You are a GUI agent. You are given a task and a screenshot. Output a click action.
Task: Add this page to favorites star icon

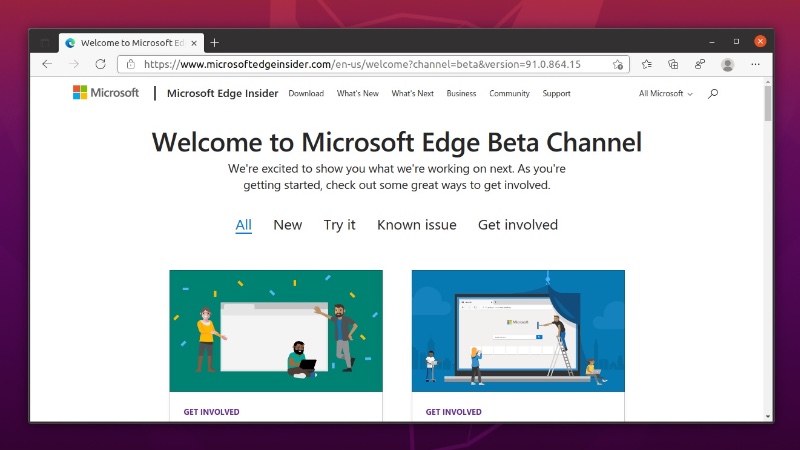[618, 64]
